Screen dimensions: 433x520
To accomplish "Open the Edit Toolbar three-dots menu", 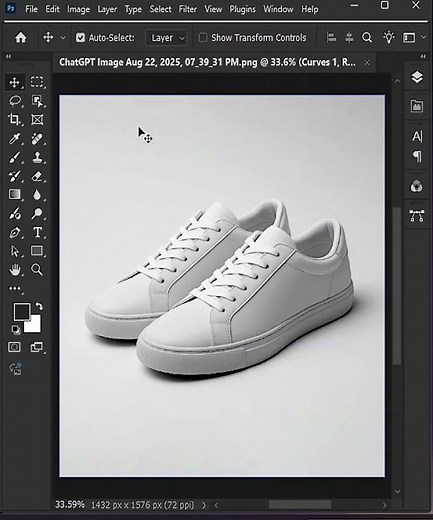I will coord(14,289).
